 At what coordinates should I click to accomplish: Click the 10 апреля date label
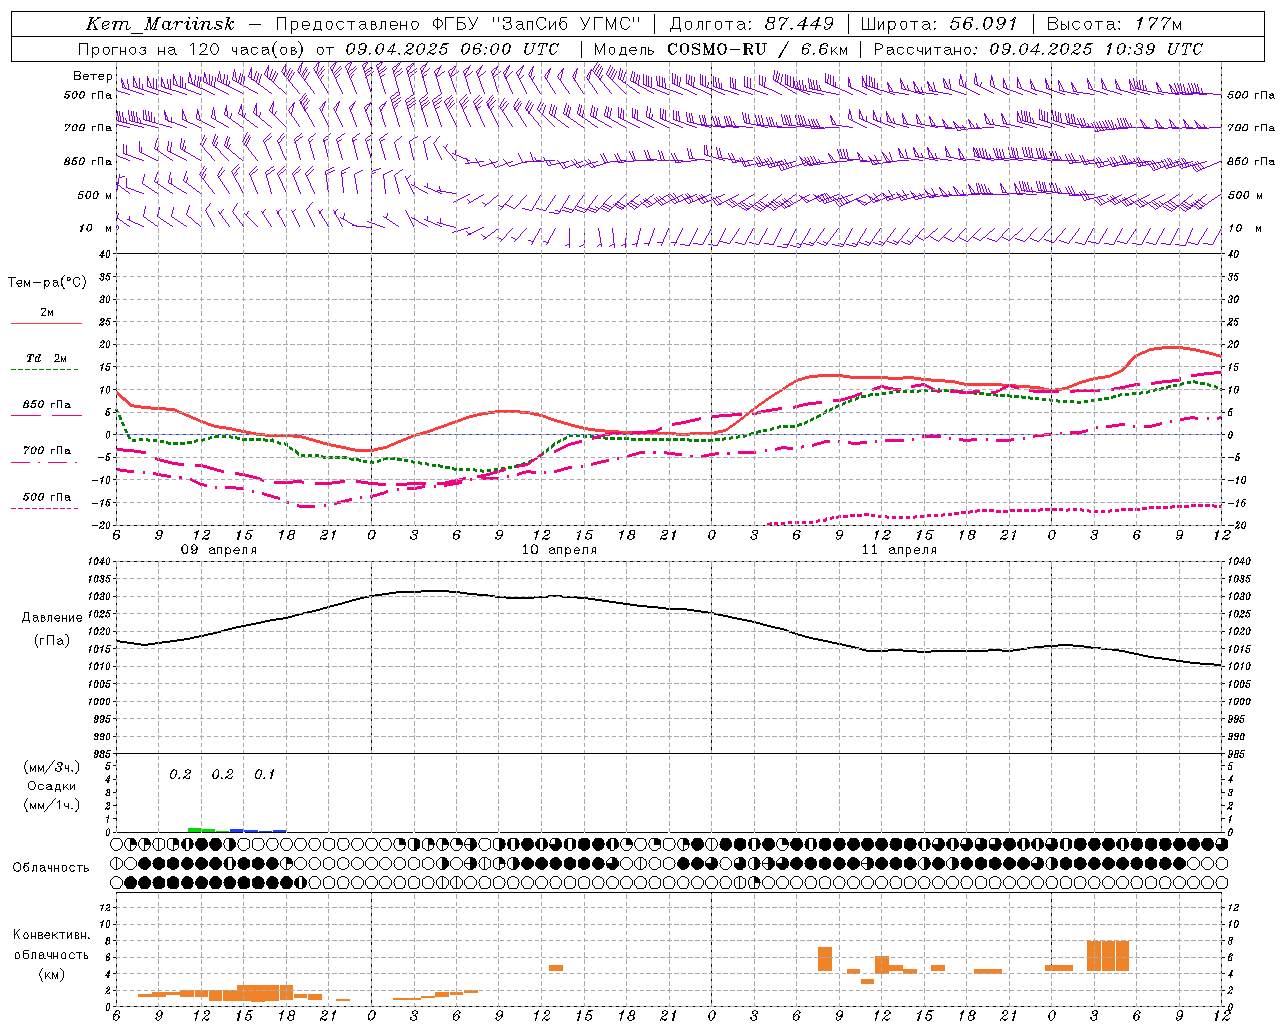559,550
